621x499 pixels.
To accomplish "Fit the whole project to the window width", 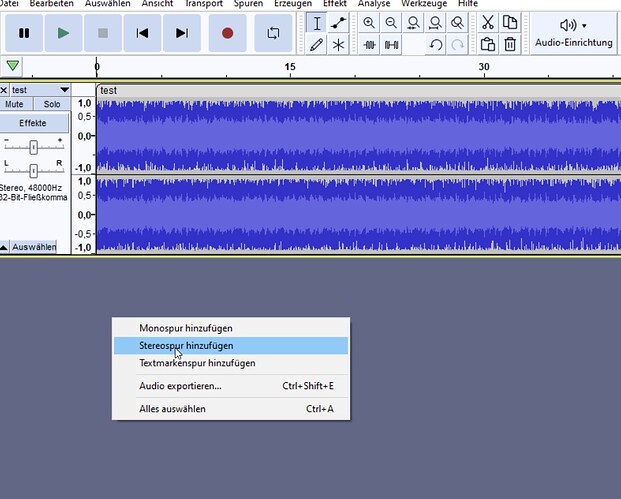I will coord(435,23).
